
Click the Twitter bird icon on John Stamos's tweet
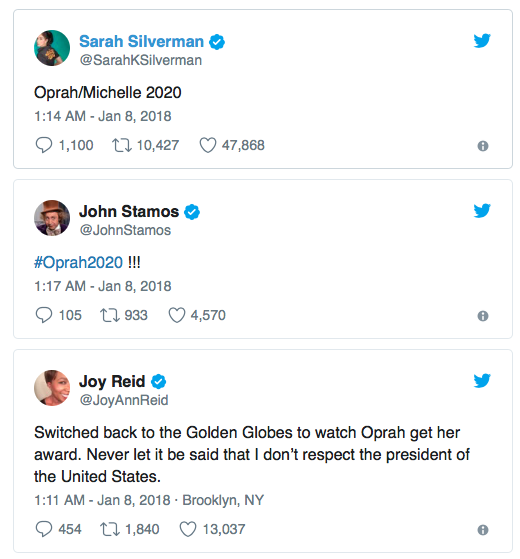482,210
